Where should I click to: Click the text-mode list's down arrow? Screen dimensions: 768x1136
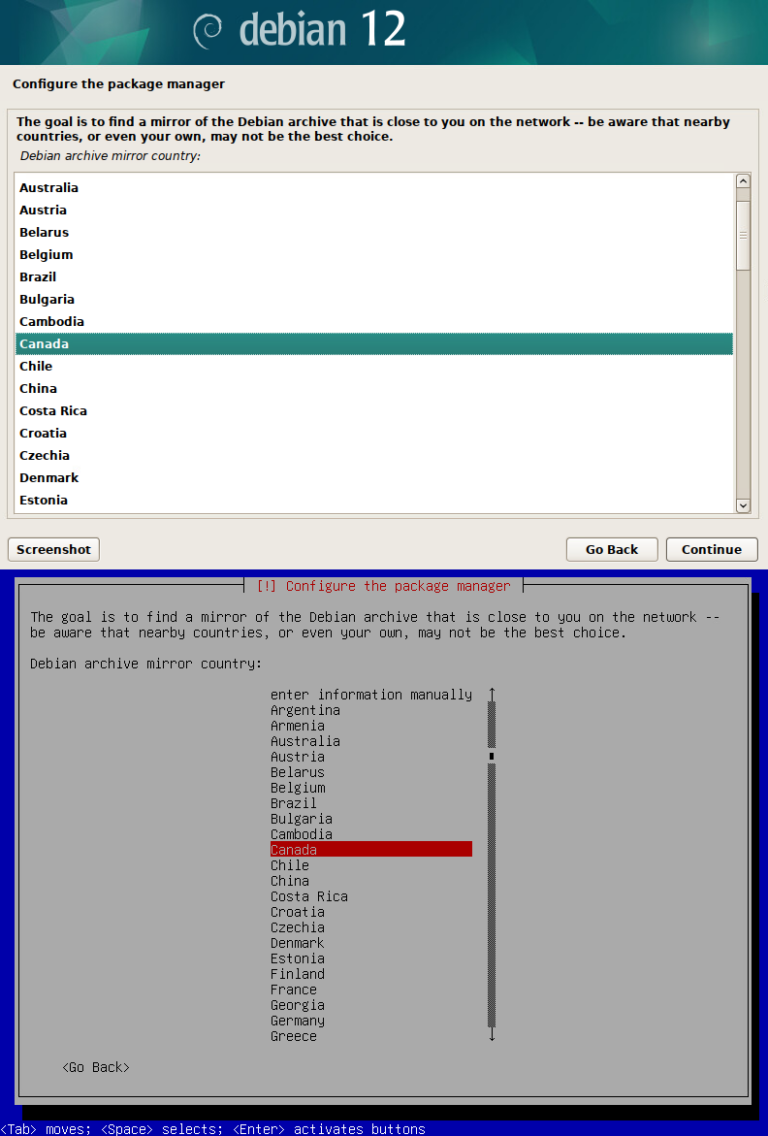coord(491,1036)
